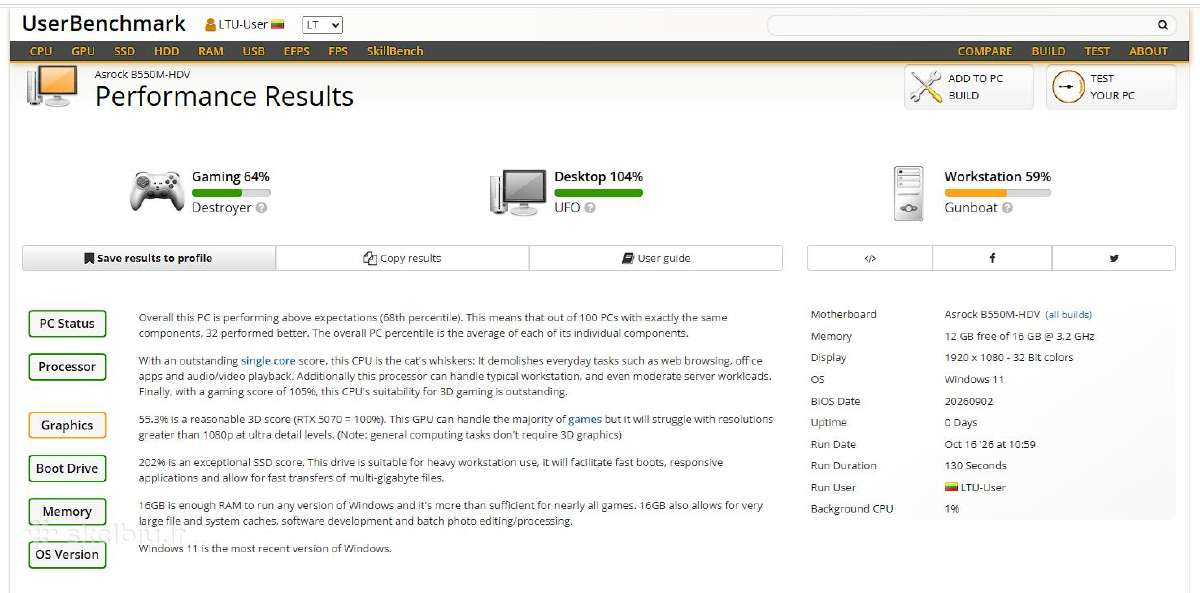Open the SSD menu
Screen dimensions: 1200x593
124,51
